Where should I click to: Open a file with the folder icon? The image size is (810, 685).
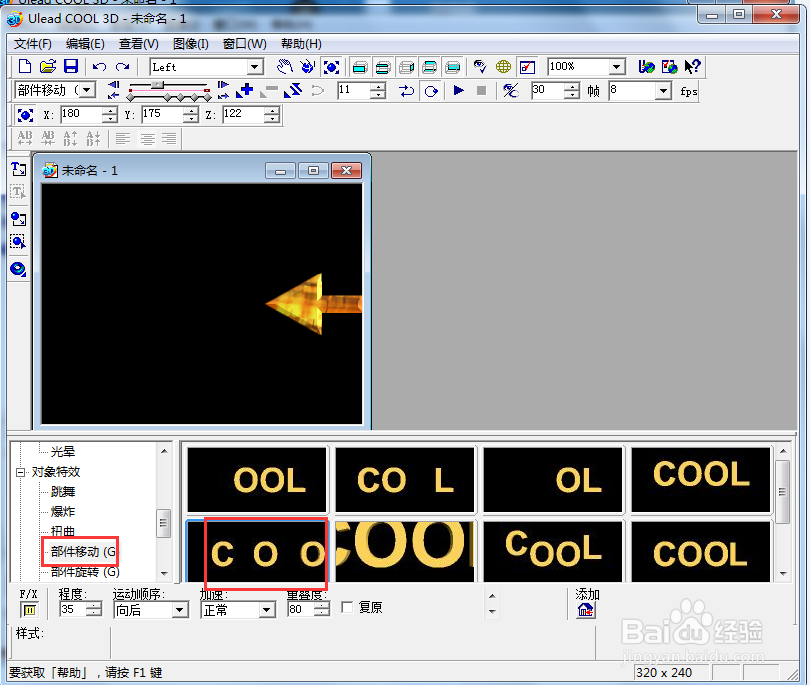(x=48, y=67)
